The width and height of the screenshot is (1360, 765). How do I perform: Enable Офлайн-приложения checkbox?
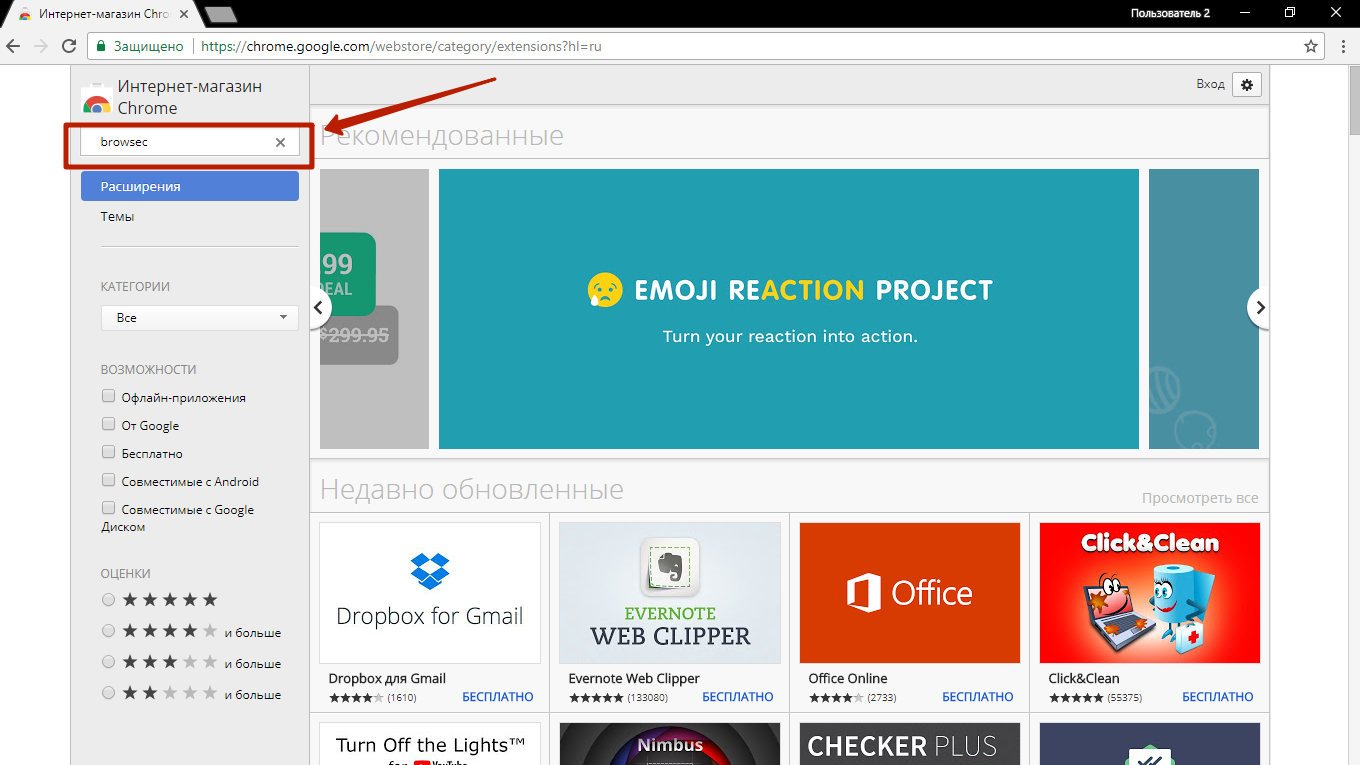click(108, 397)
